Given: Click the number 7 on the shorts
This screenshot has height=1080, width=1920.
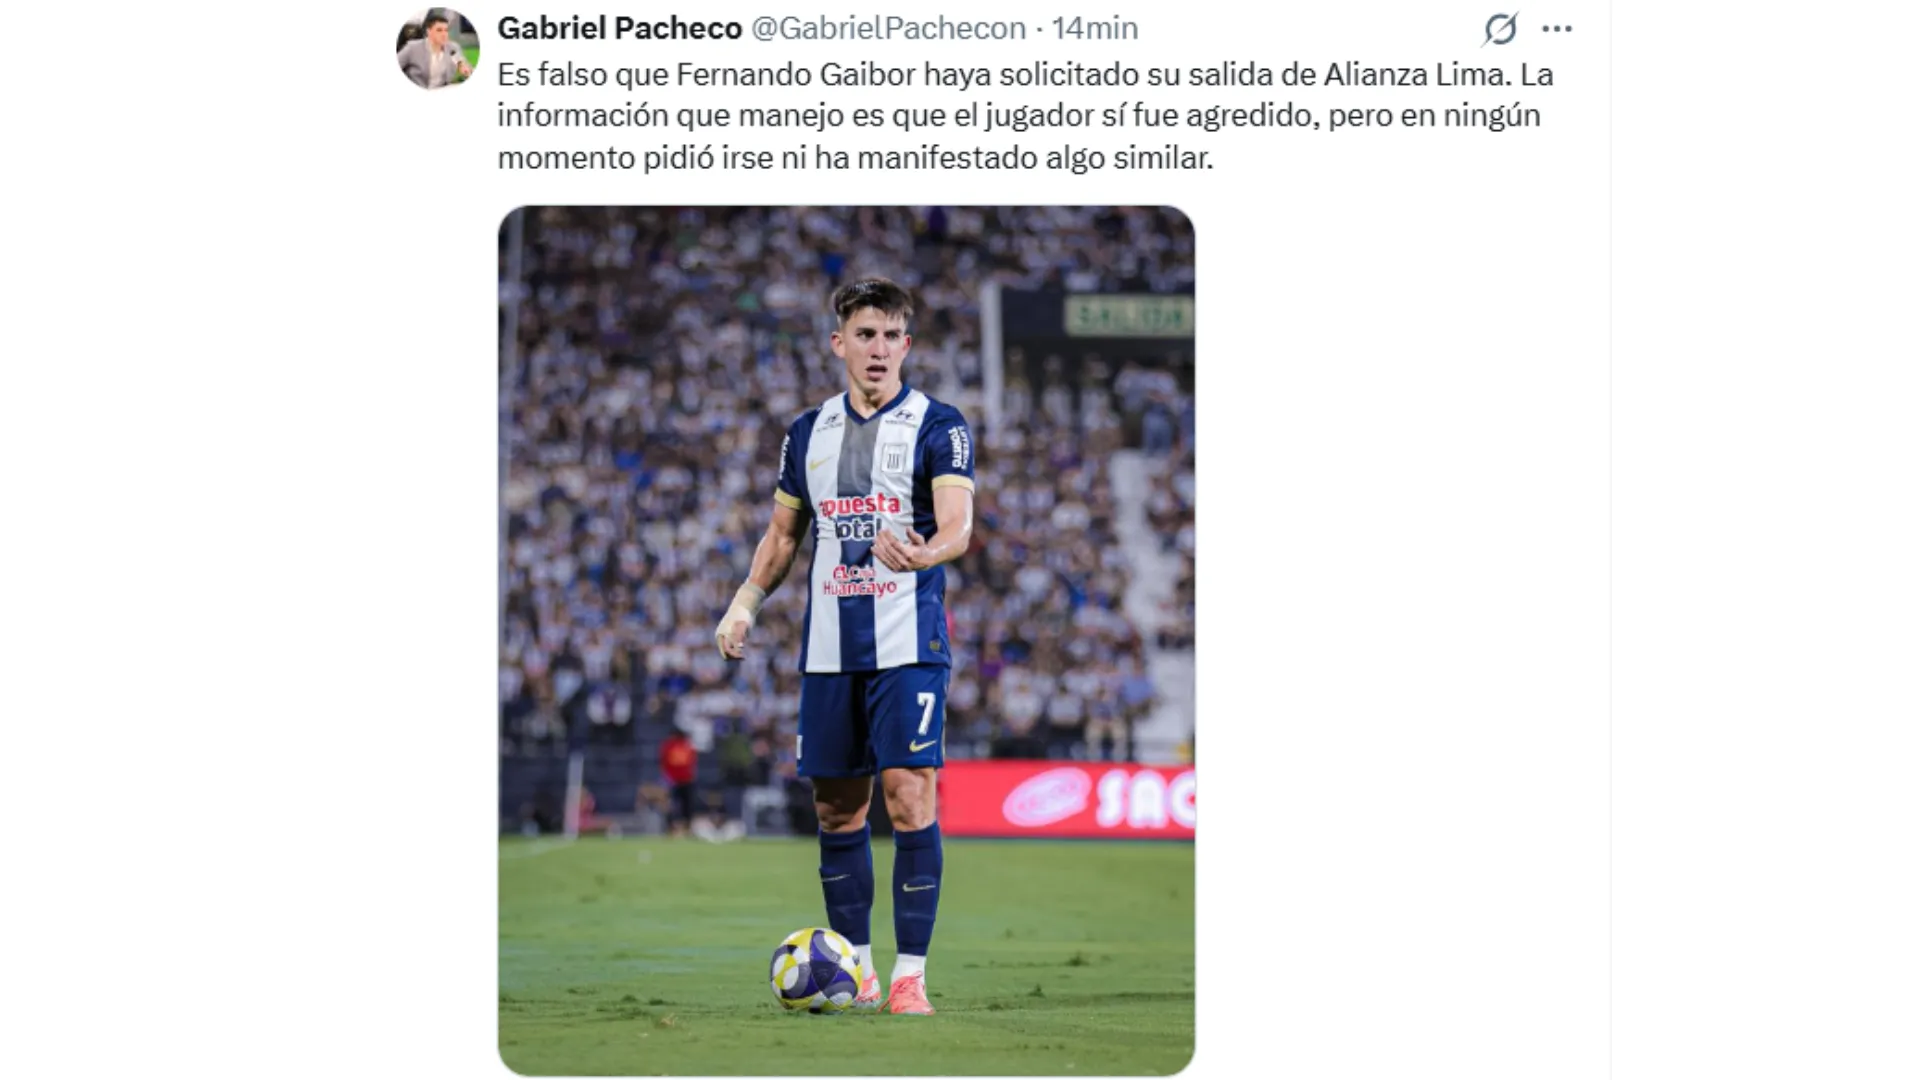Looking at the screenshot, I should click(926, 713).
